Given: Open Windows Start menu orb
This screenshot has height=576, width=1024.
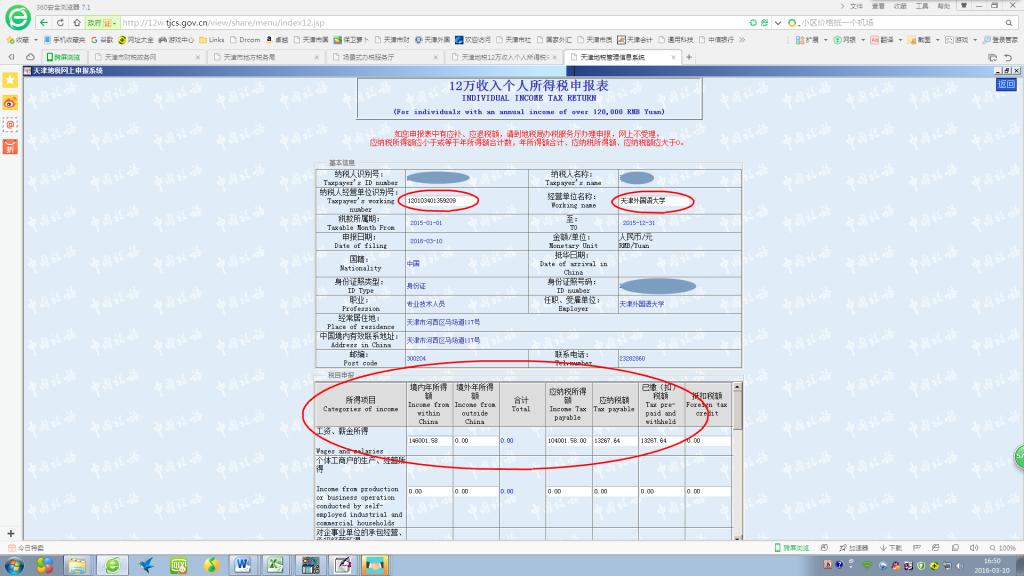Looking at the screenshot, I should pyautogui.click(x=14, y=565).
